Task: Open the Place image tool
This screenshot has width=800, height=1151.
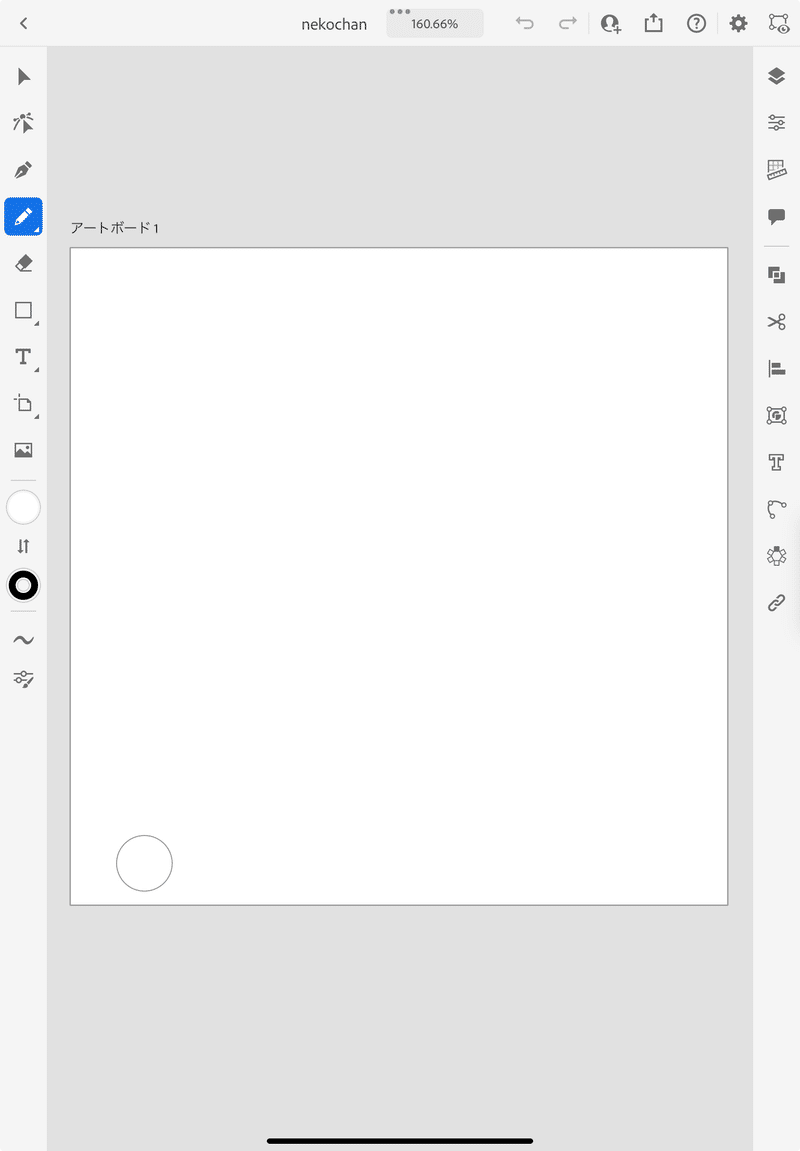Action: 23,450
